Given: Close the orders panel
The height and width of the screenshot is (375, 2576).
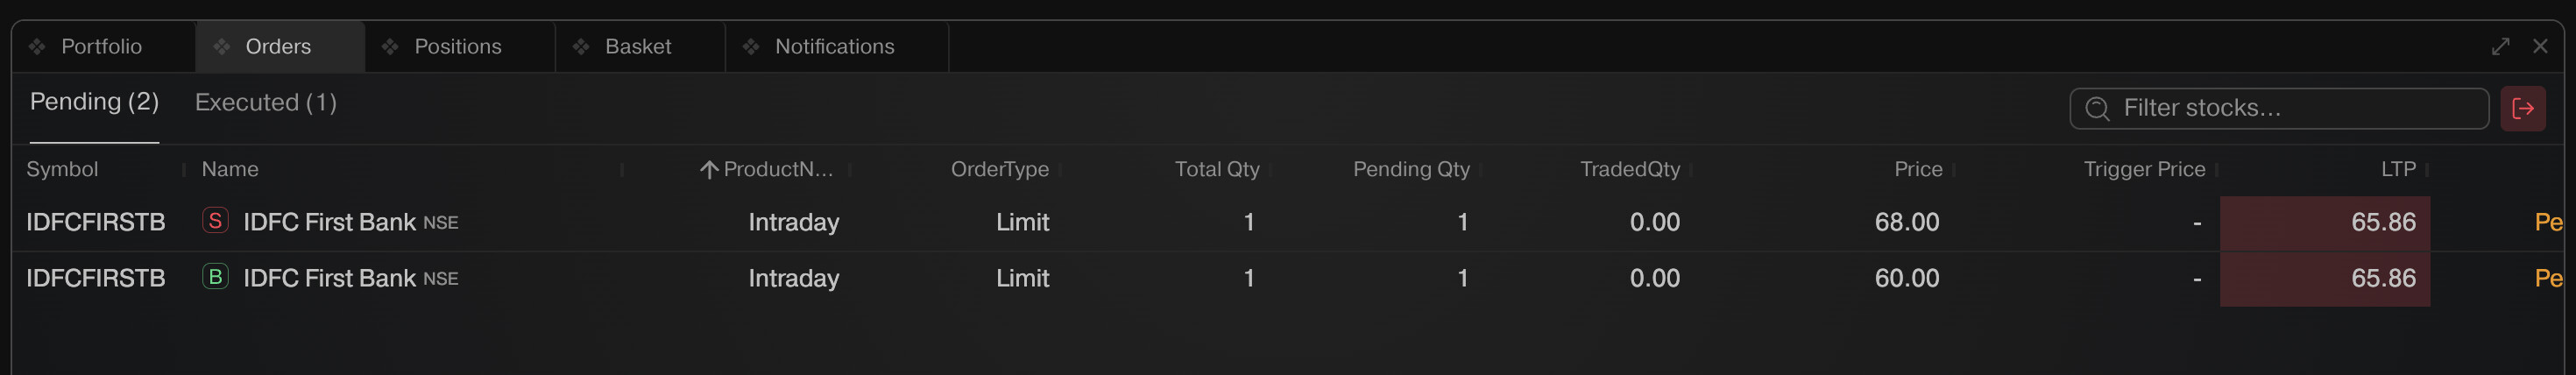Looking at the screenshot, I should coord(2540,46).
